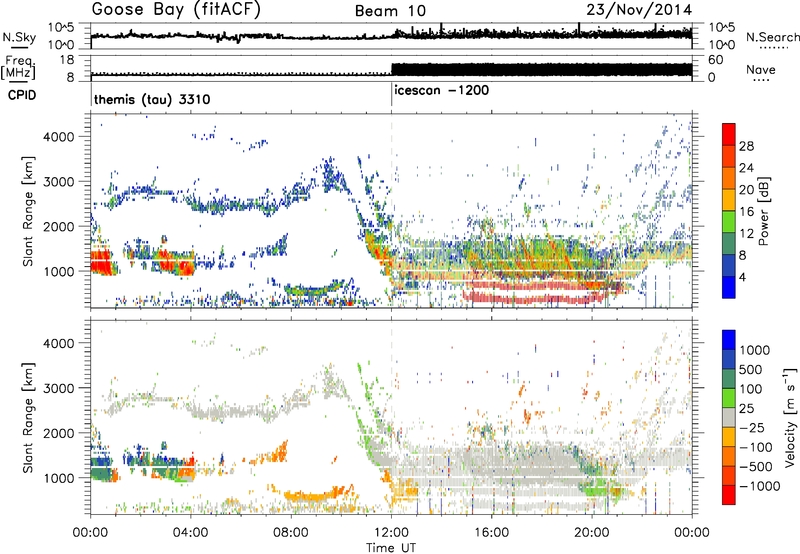
Task: Click 'icescan -1200' CPID text
Action: point(441,91)
